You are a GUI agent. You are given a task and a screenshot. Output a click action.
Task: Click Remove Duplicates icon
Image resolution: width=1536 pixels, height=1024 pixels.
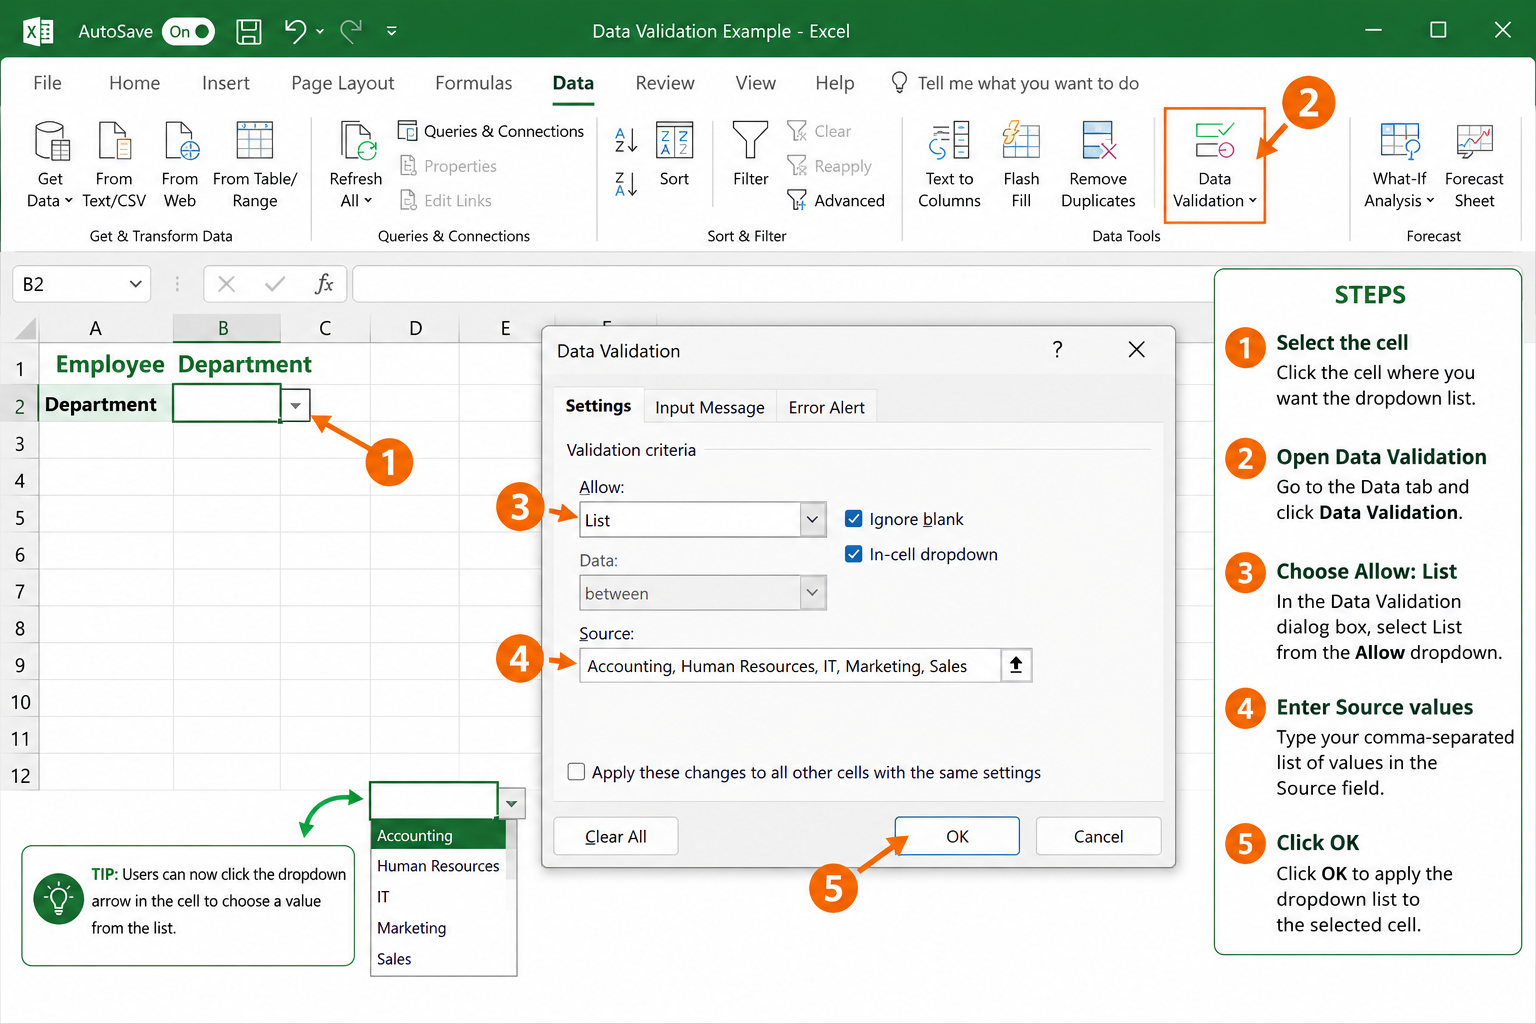point(1098,141)
